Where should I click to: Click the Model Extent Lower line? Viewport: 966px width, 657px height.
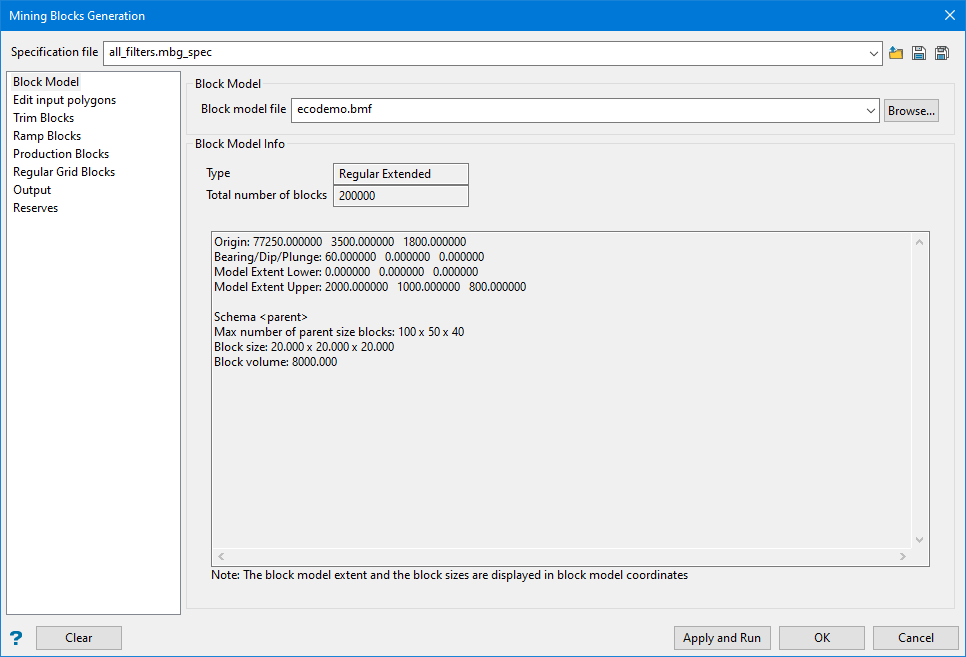346,272
